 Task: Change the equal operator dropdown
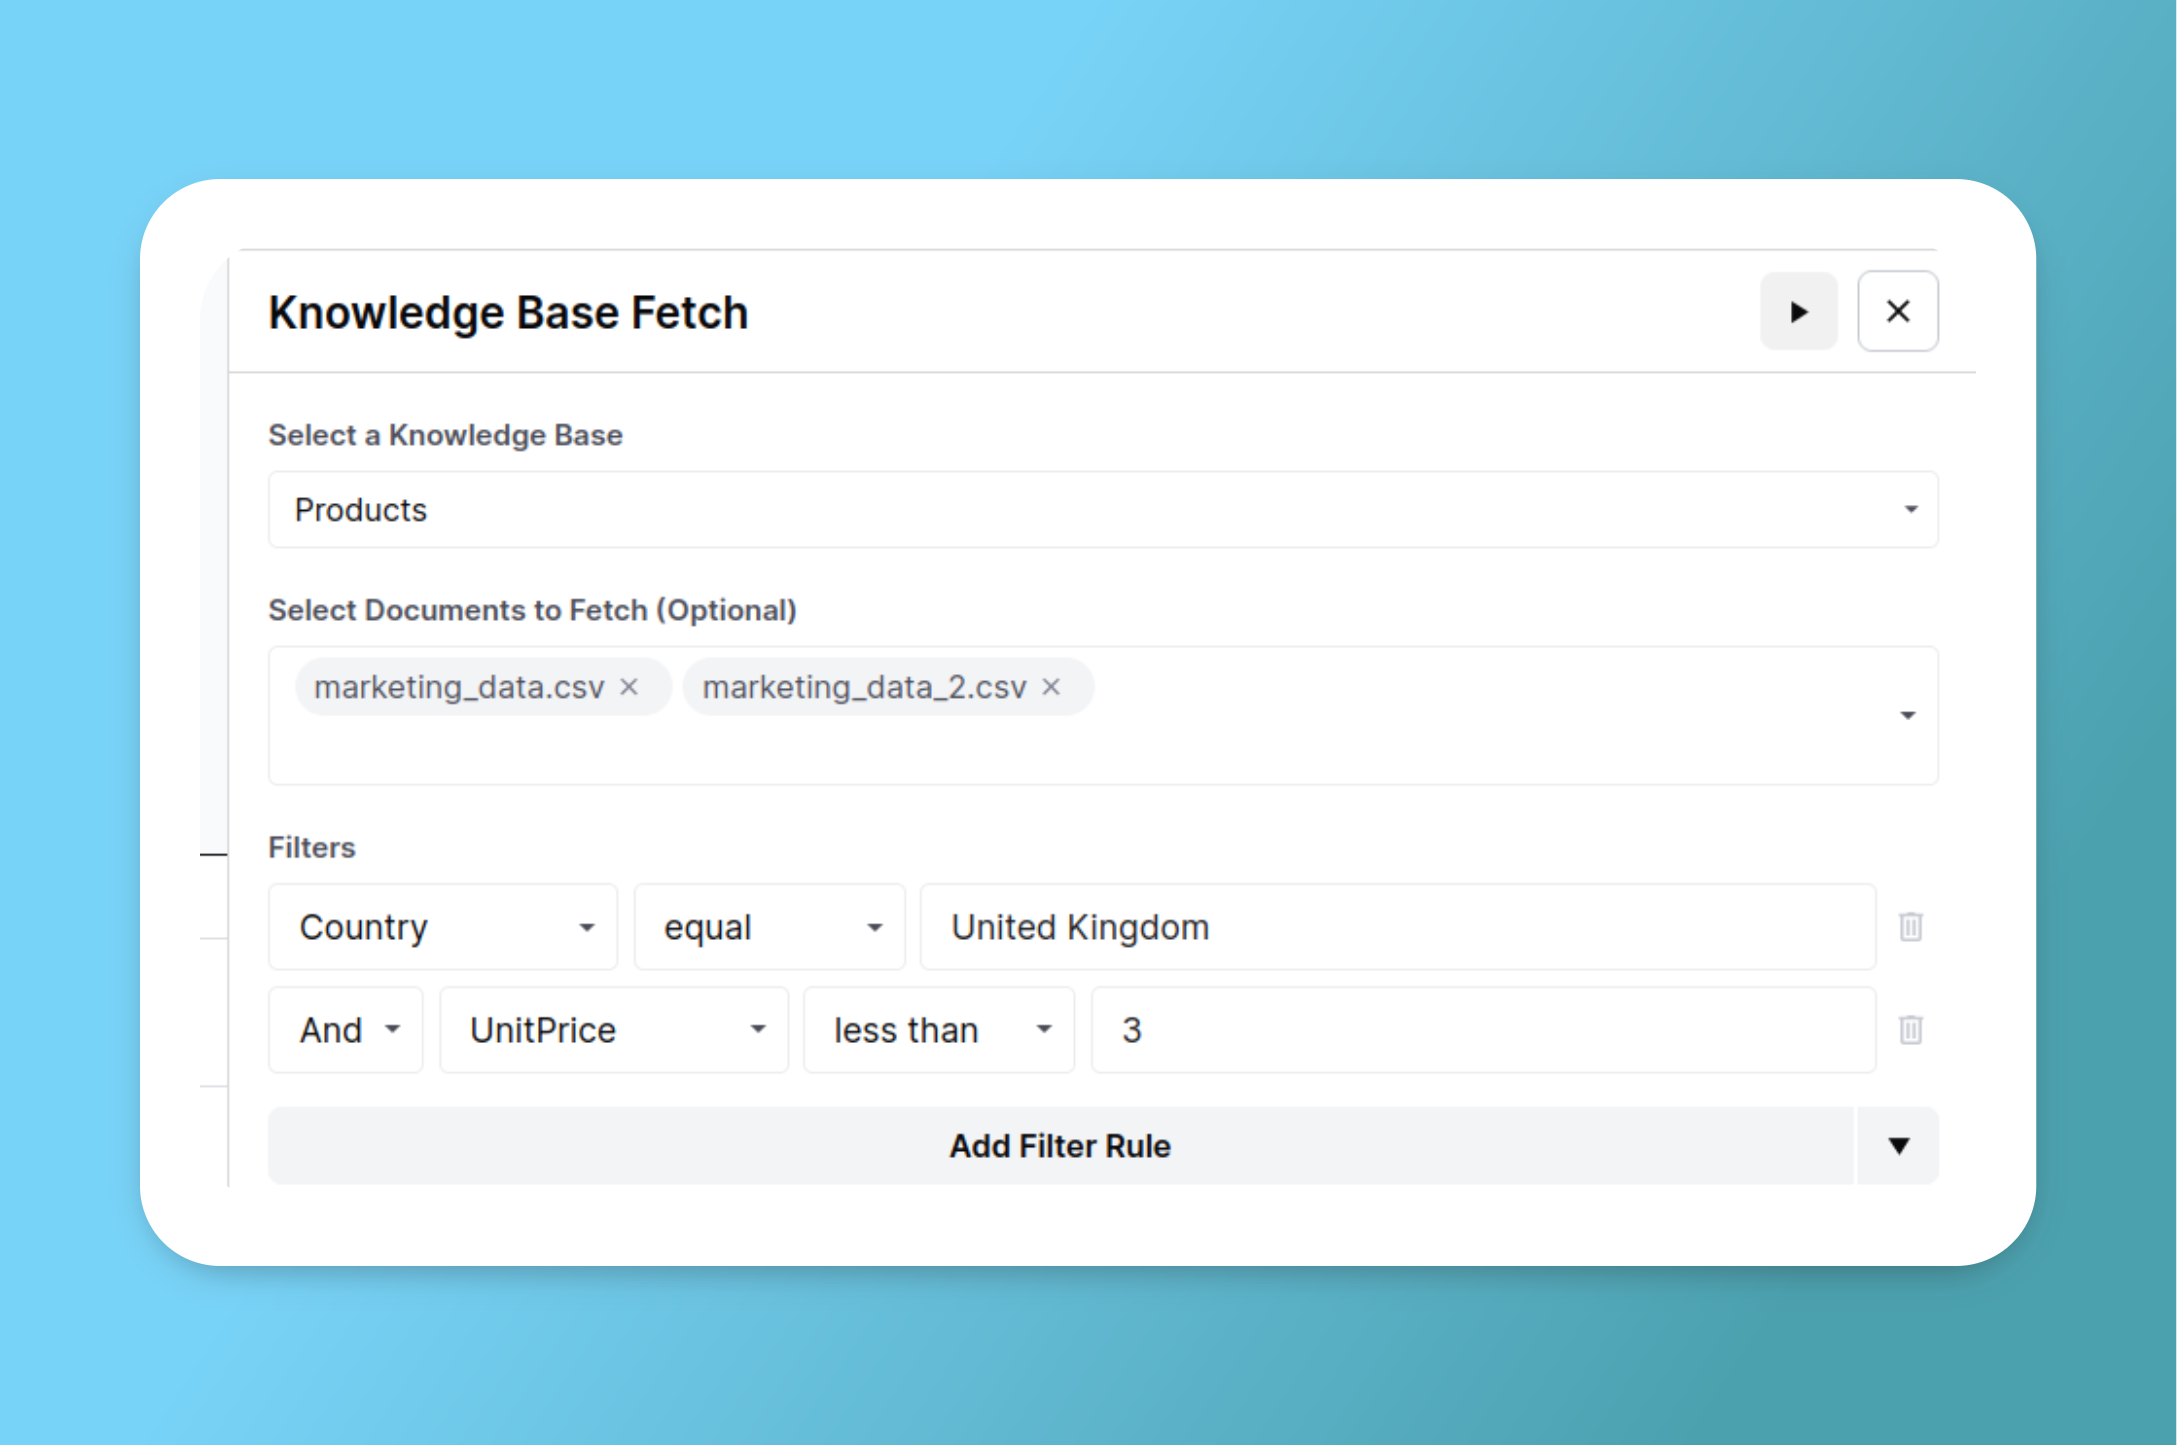click(x=769, y=927)
